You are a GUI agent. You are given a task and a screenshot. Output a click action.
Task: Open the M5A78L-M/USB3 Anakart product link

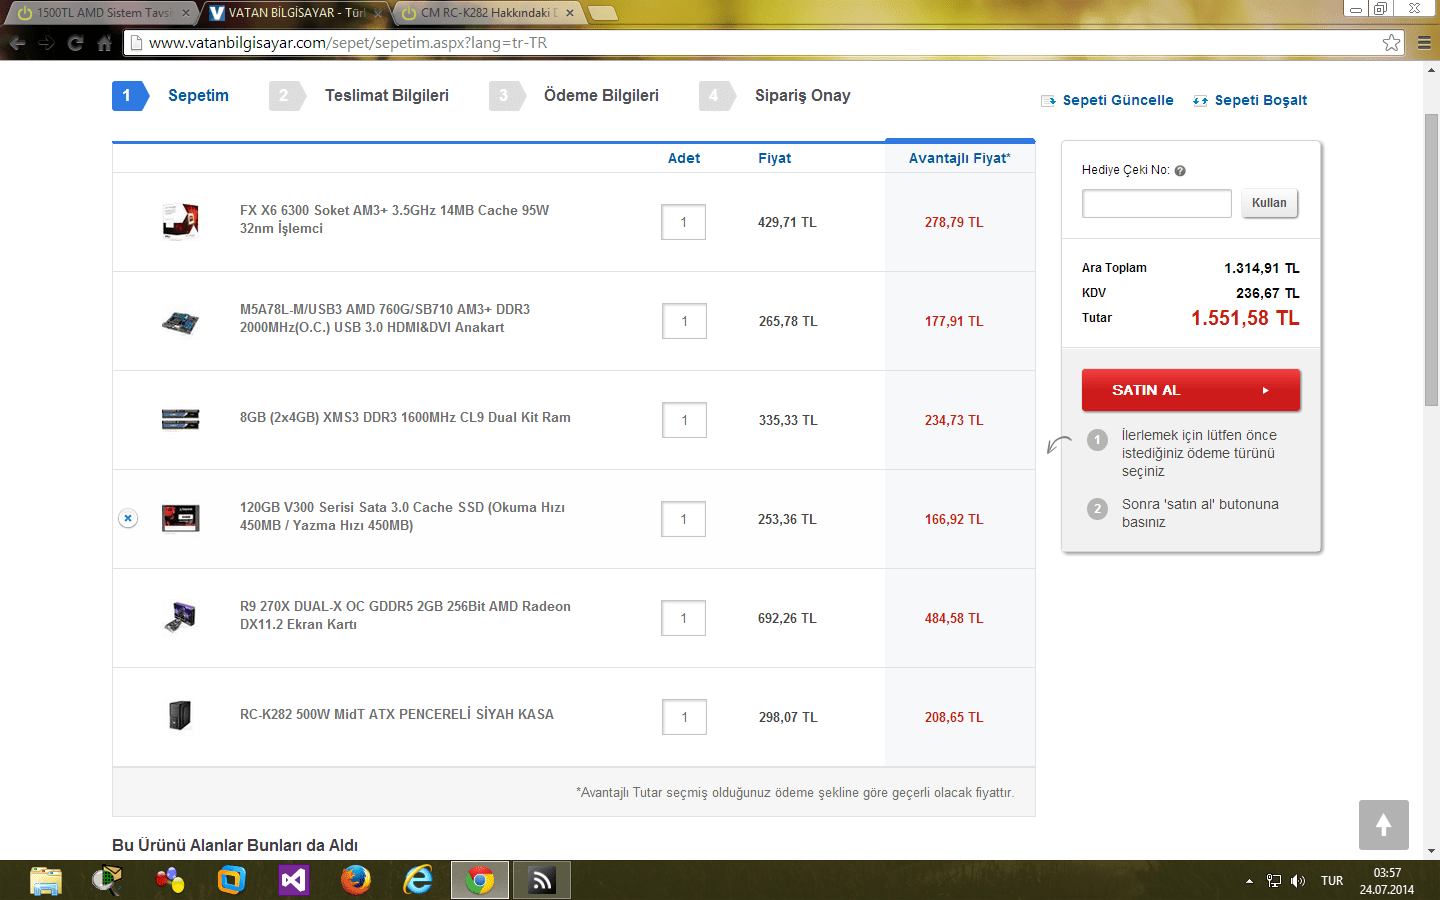385,318
